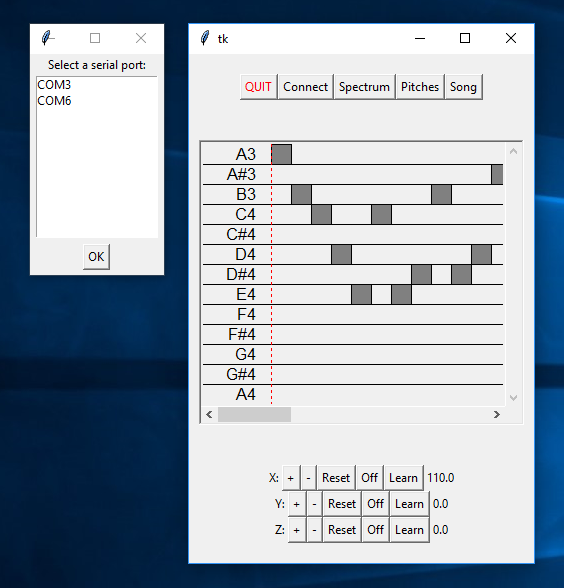Toggle the Z axis Off button

pos(375,530)
